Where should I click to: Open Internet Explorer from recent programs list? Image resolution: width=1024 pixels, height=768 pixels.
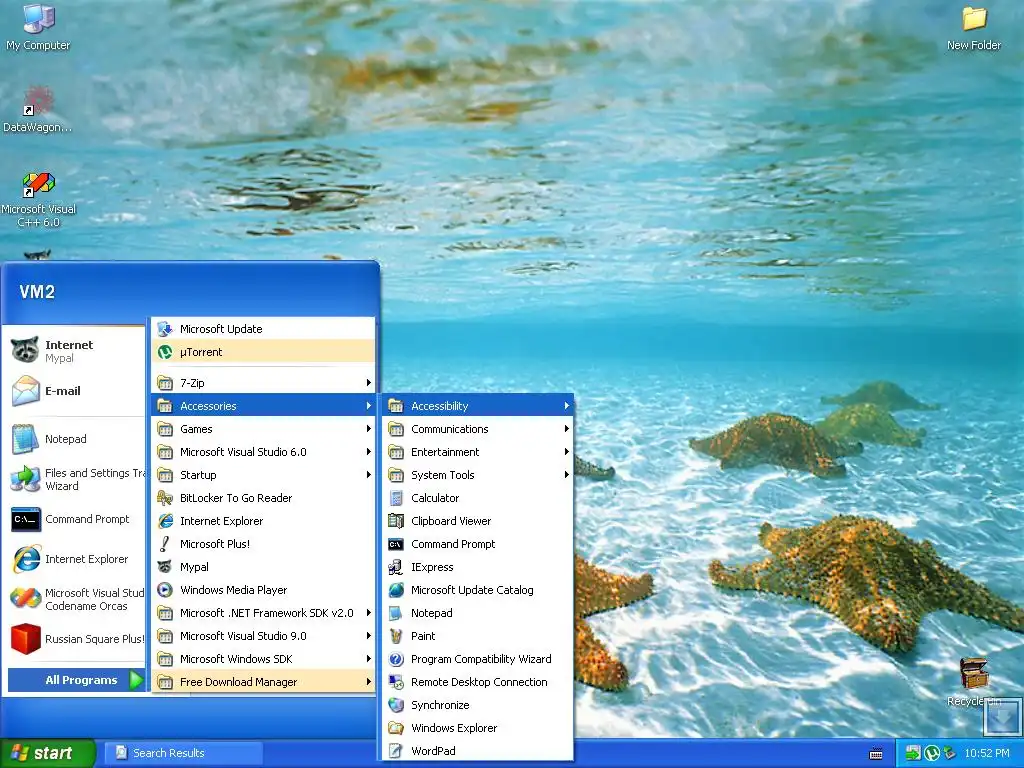pos(74,559)
